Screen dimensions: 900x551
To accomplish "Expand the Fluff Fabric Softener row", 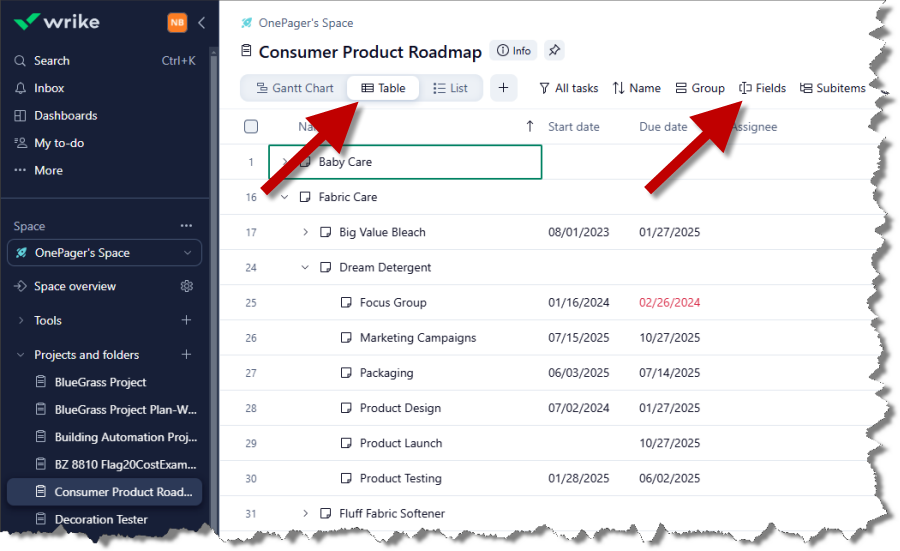I will 305,513.
